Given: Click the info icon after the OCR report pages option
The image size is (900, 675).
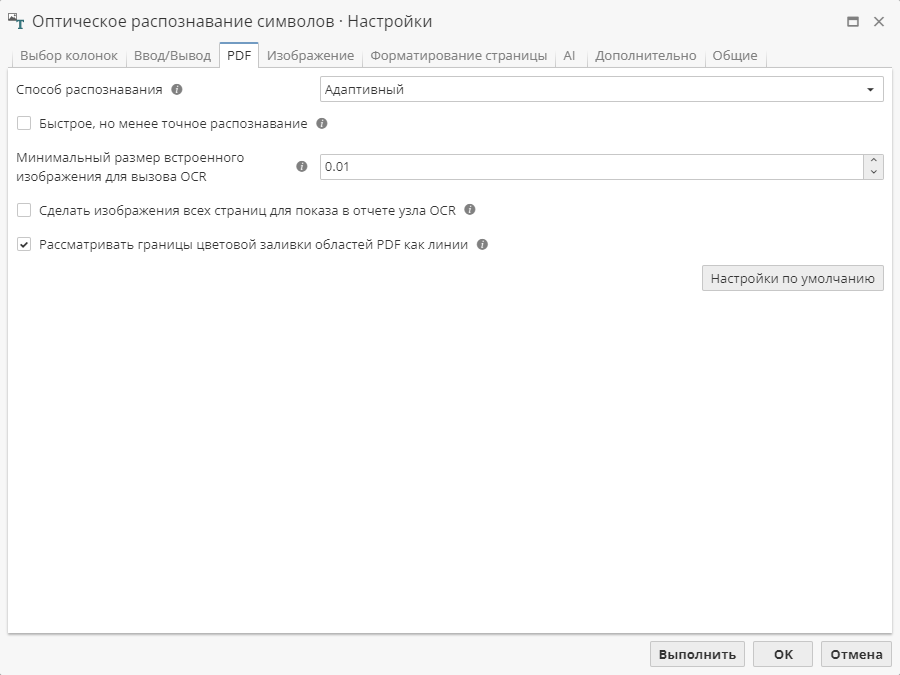Looking at the screenshot, I should [468, 210].
